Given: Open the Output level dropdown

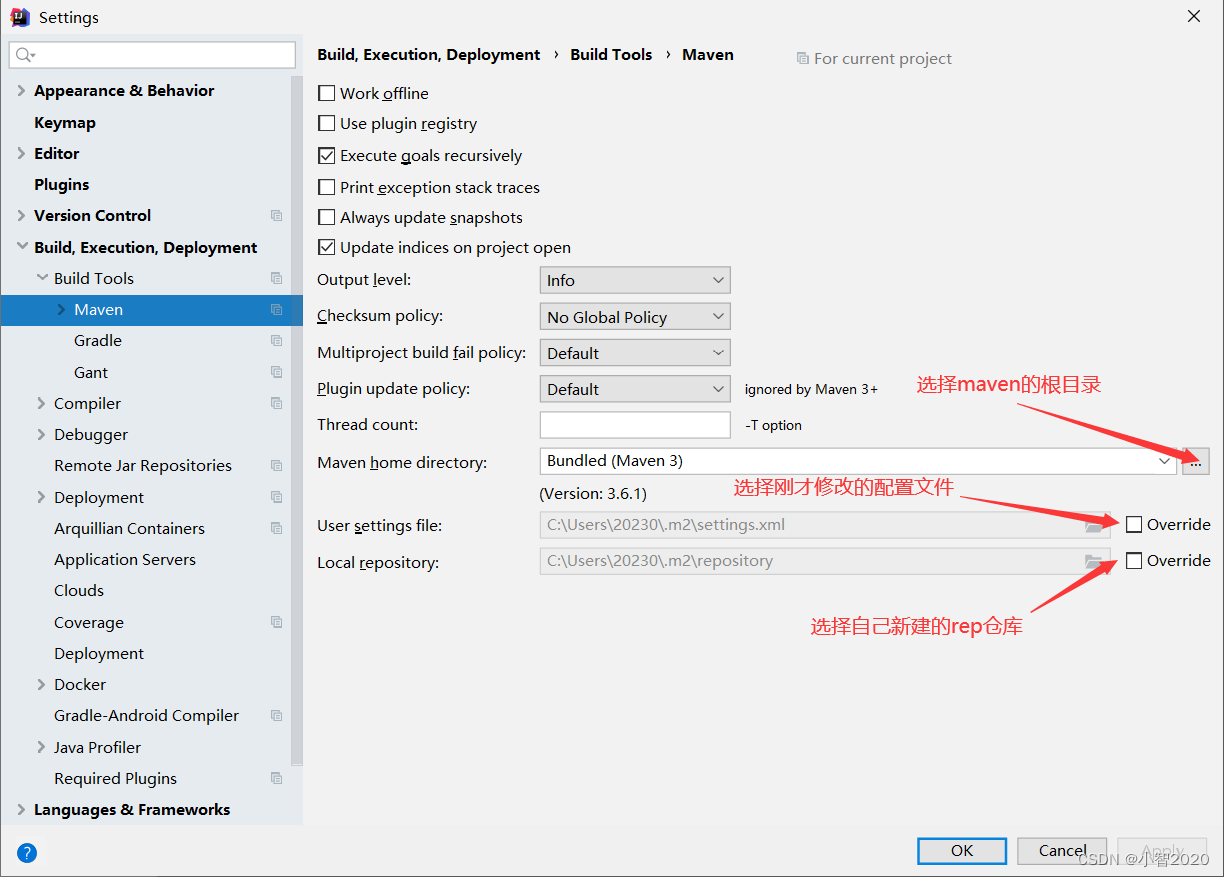Looking at the screenshot, I should 635,280.
